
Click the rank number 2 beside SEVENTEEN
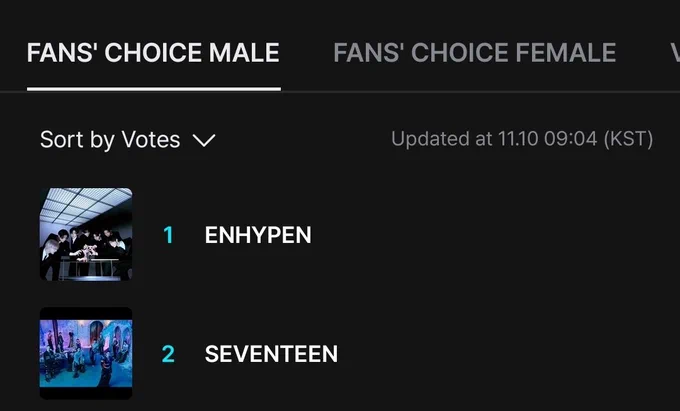point(168,354)
